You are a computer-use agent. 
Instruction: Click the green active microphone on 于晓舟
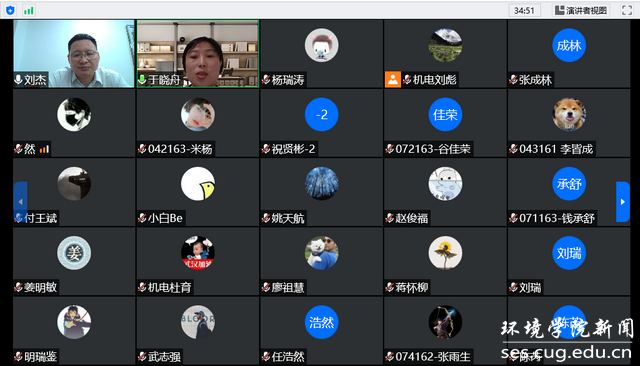tap(142, 79)
